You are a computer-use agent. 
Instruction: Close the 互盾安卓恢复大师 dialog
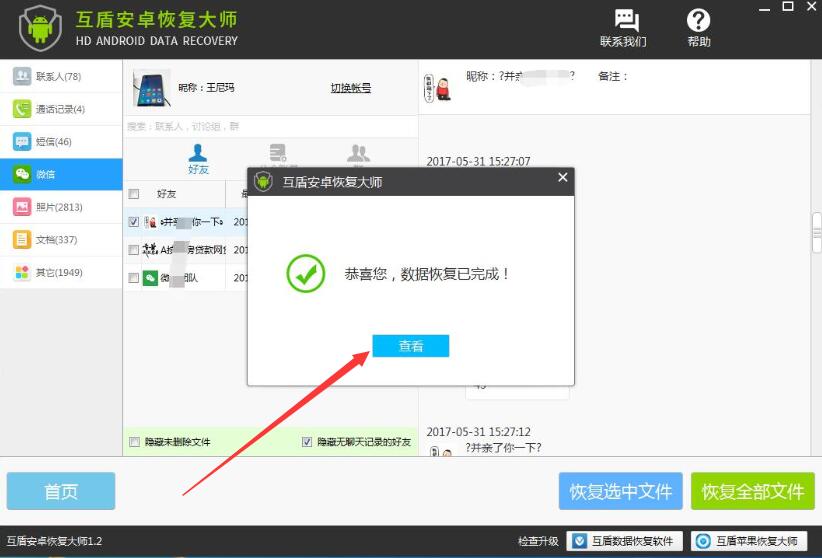click(563, 177)
